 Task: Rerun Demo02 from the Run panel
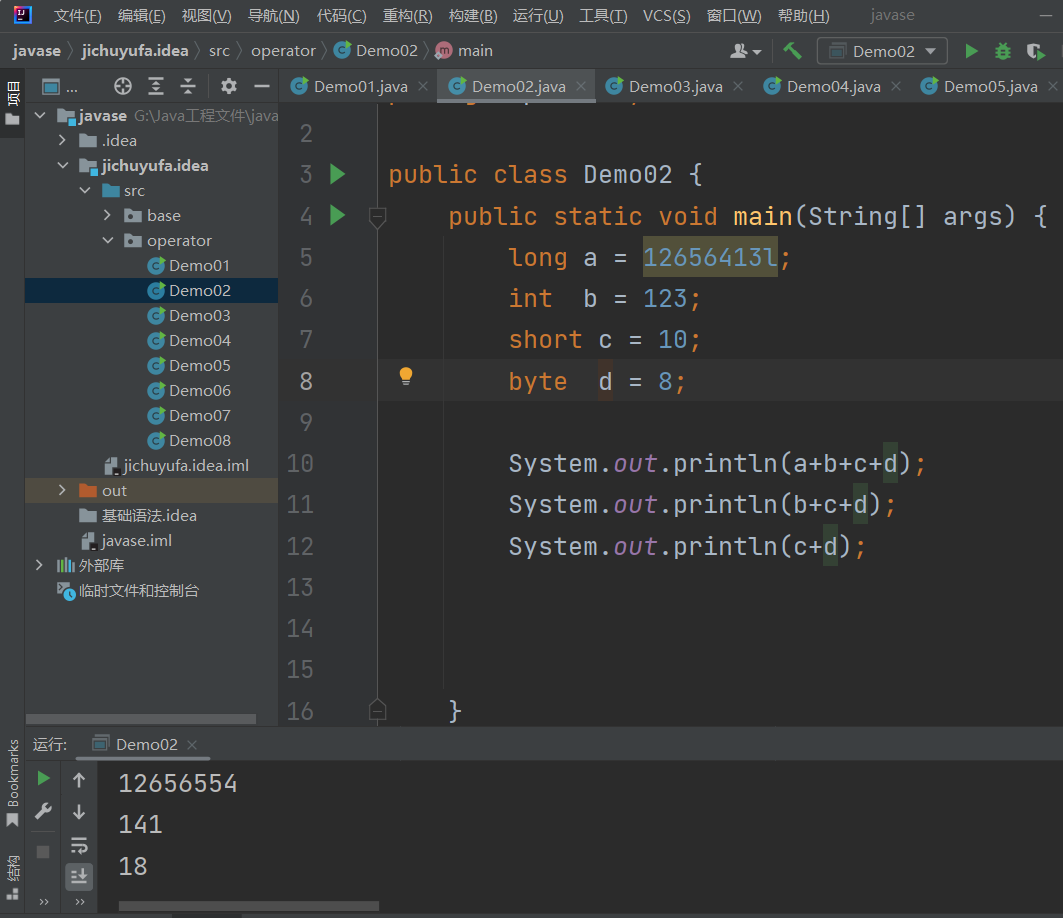tap(43, 778)
